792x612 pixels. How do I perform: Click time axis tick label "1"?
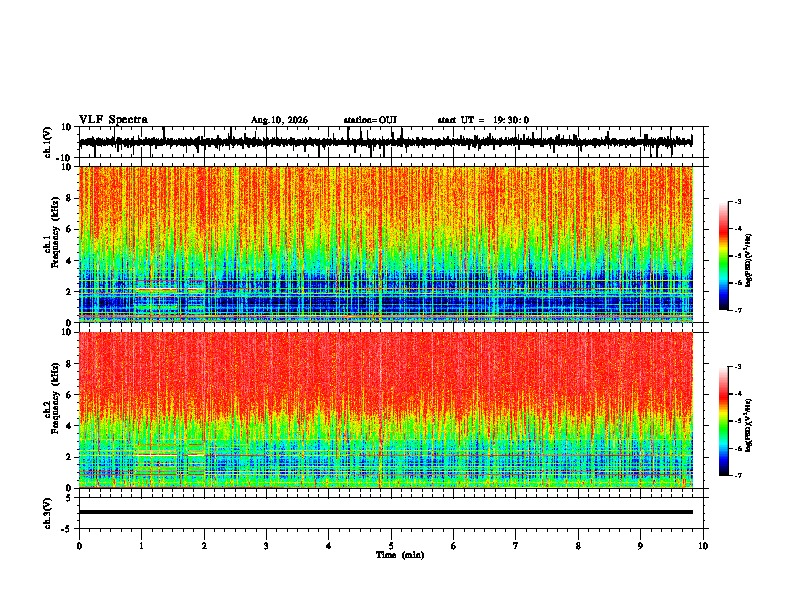click(141, 546)
